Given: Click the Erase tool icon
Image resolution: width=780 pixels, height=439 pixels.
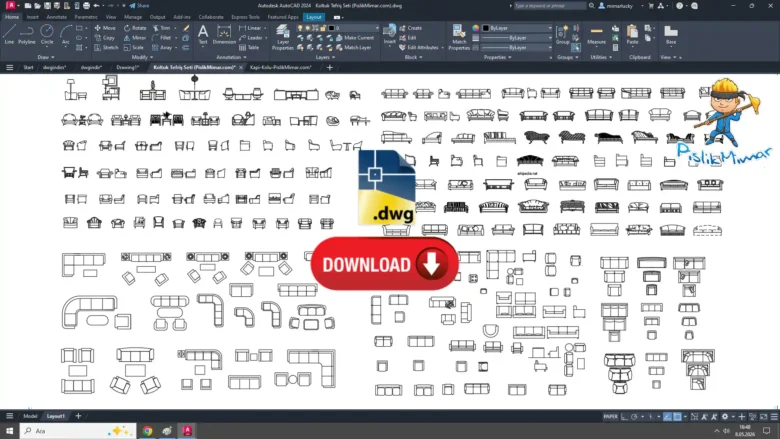Looking at the screenshot, I should [x=186, y=28].
